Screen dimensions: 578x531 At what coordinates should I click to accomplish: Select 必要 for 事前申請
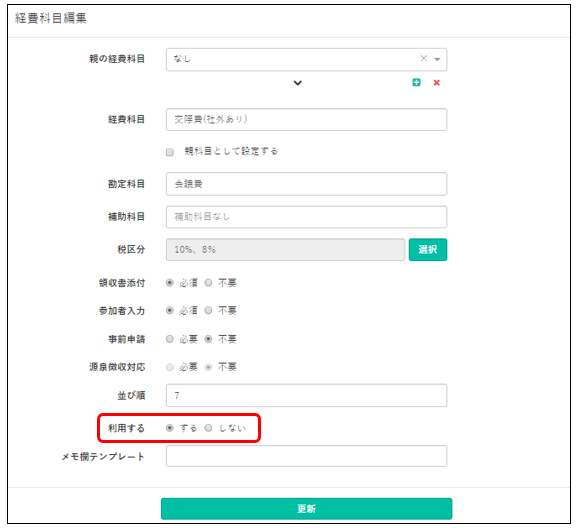[x=170, y=339]
